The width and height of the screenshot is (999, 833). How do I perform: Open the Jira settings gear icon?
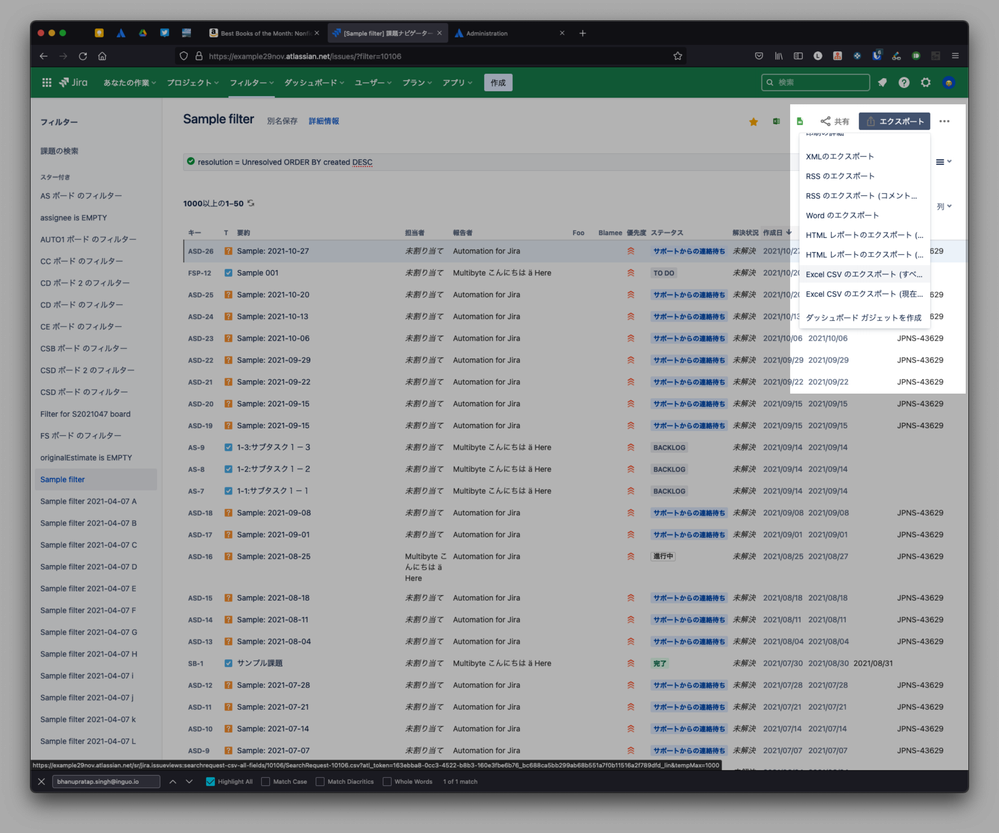pos(926,82)
